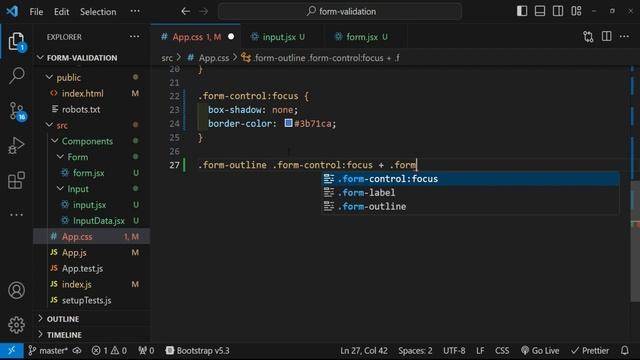The width and height of the screenshot is (640, 360).
Task: Split the editor to the right
Action: 607,36
